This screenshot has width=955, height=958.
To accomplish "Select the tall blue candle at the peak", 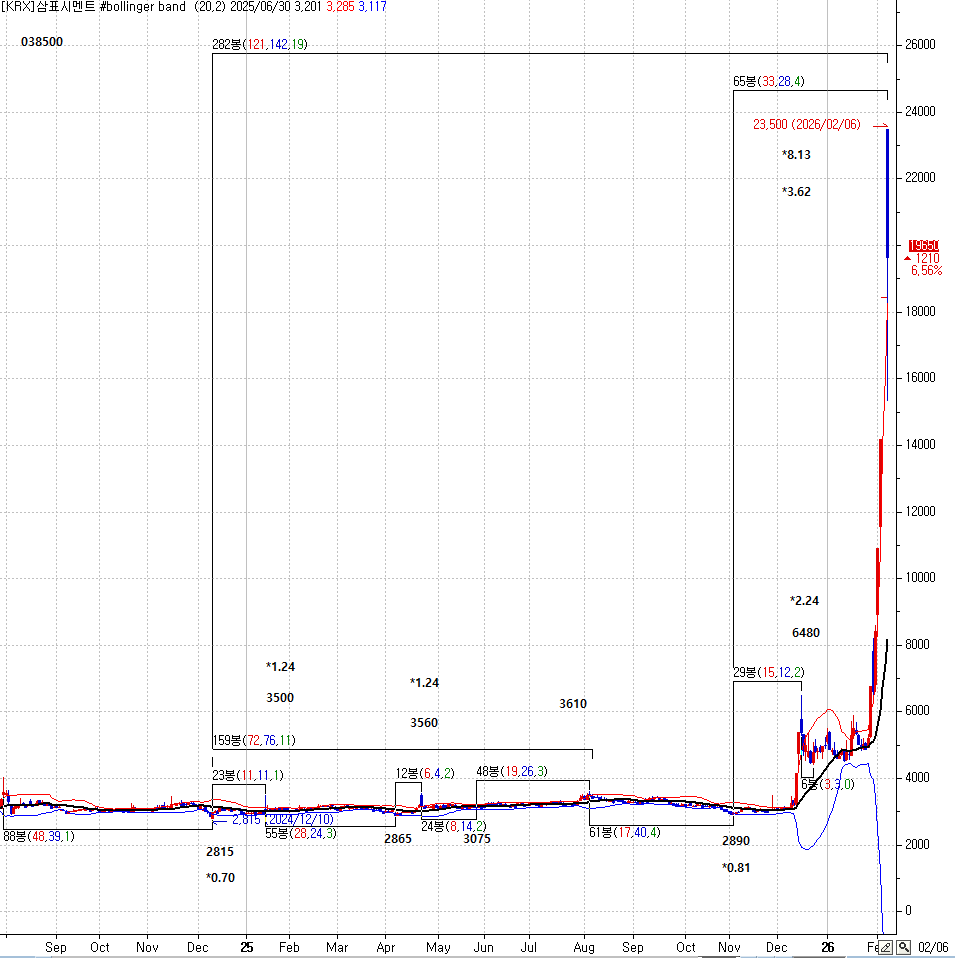I will (888, 192).
